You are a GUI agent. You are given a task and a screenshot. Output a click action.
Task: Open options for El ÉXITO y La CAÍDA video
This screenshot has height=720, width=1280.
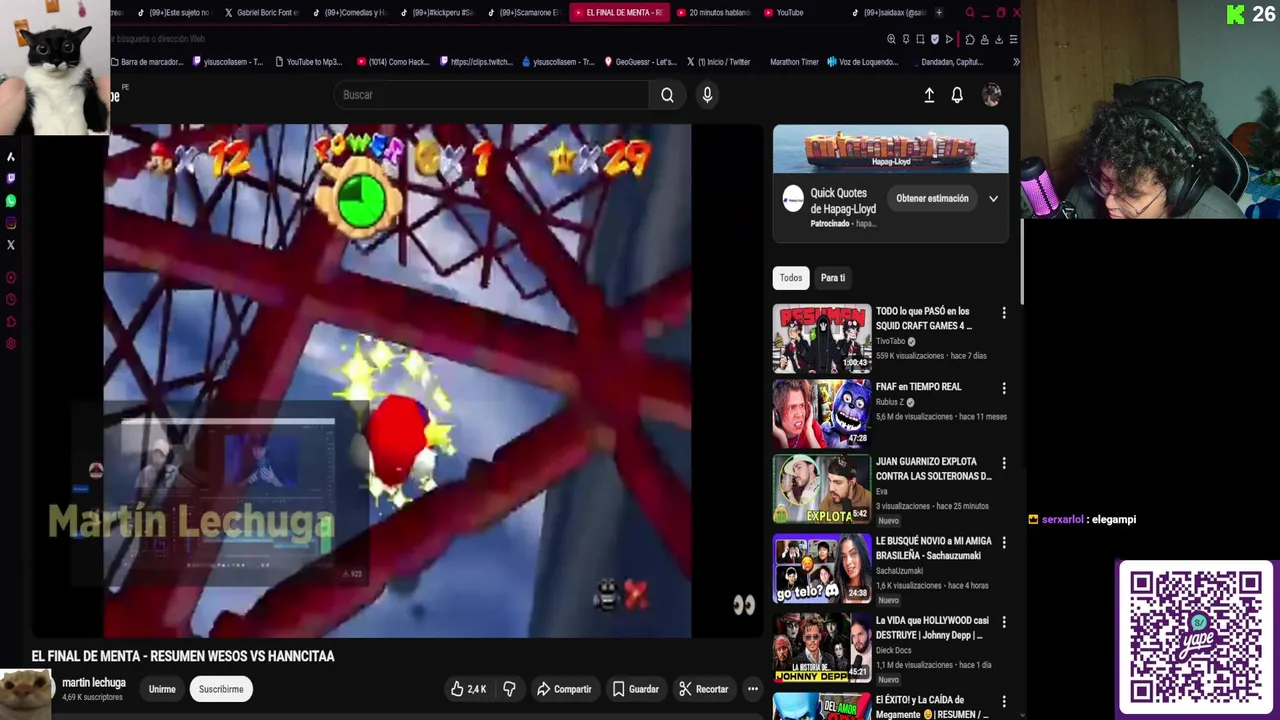1004,702
